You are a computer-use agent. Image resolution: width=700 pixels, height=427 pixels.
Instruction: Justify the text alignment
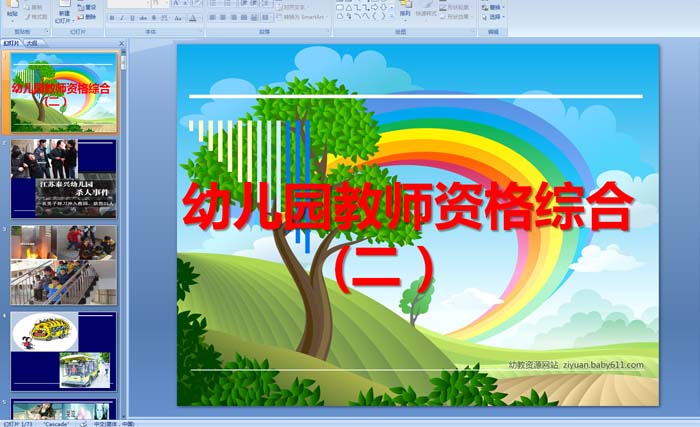(244, 17)
